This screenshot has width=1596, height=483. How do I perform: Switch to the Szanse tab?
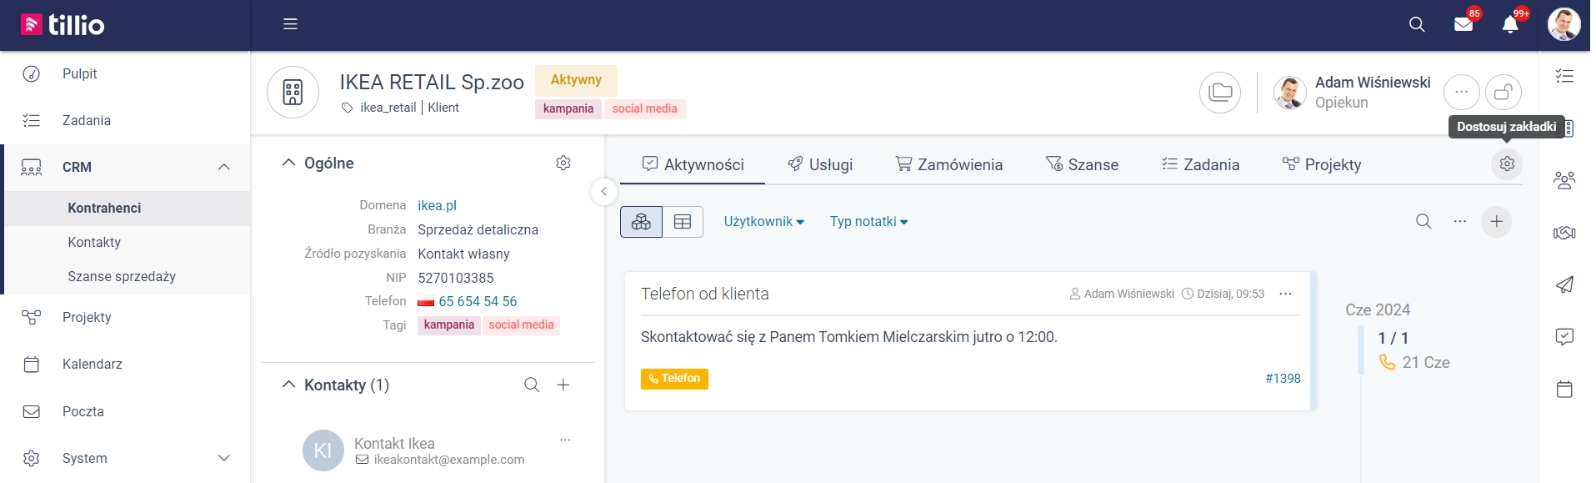pyautogui.click(x=1082, y=165)
